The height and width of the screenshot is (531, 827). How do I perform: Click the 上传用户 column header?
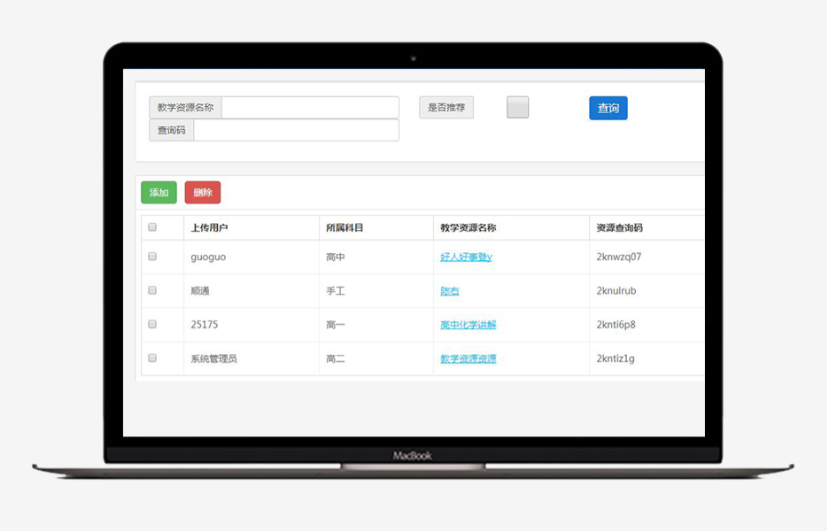[209, 228]
